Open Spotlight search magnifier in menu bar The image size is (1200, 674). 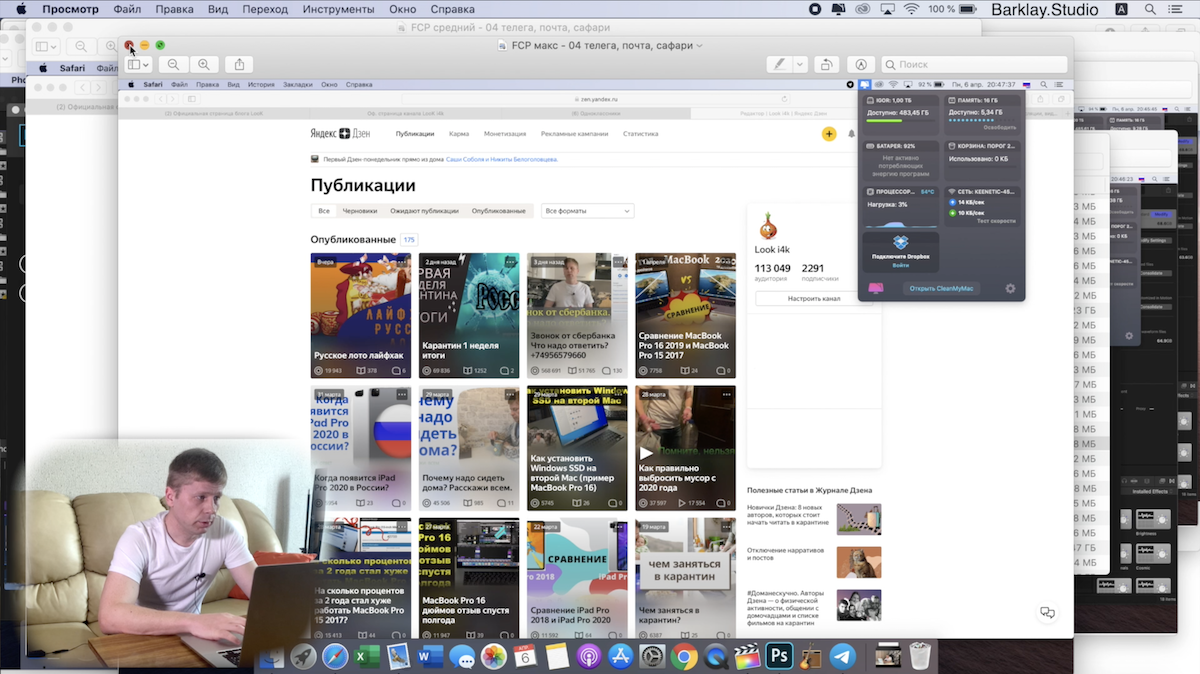pyautogui.click(x=1152, y=9)
